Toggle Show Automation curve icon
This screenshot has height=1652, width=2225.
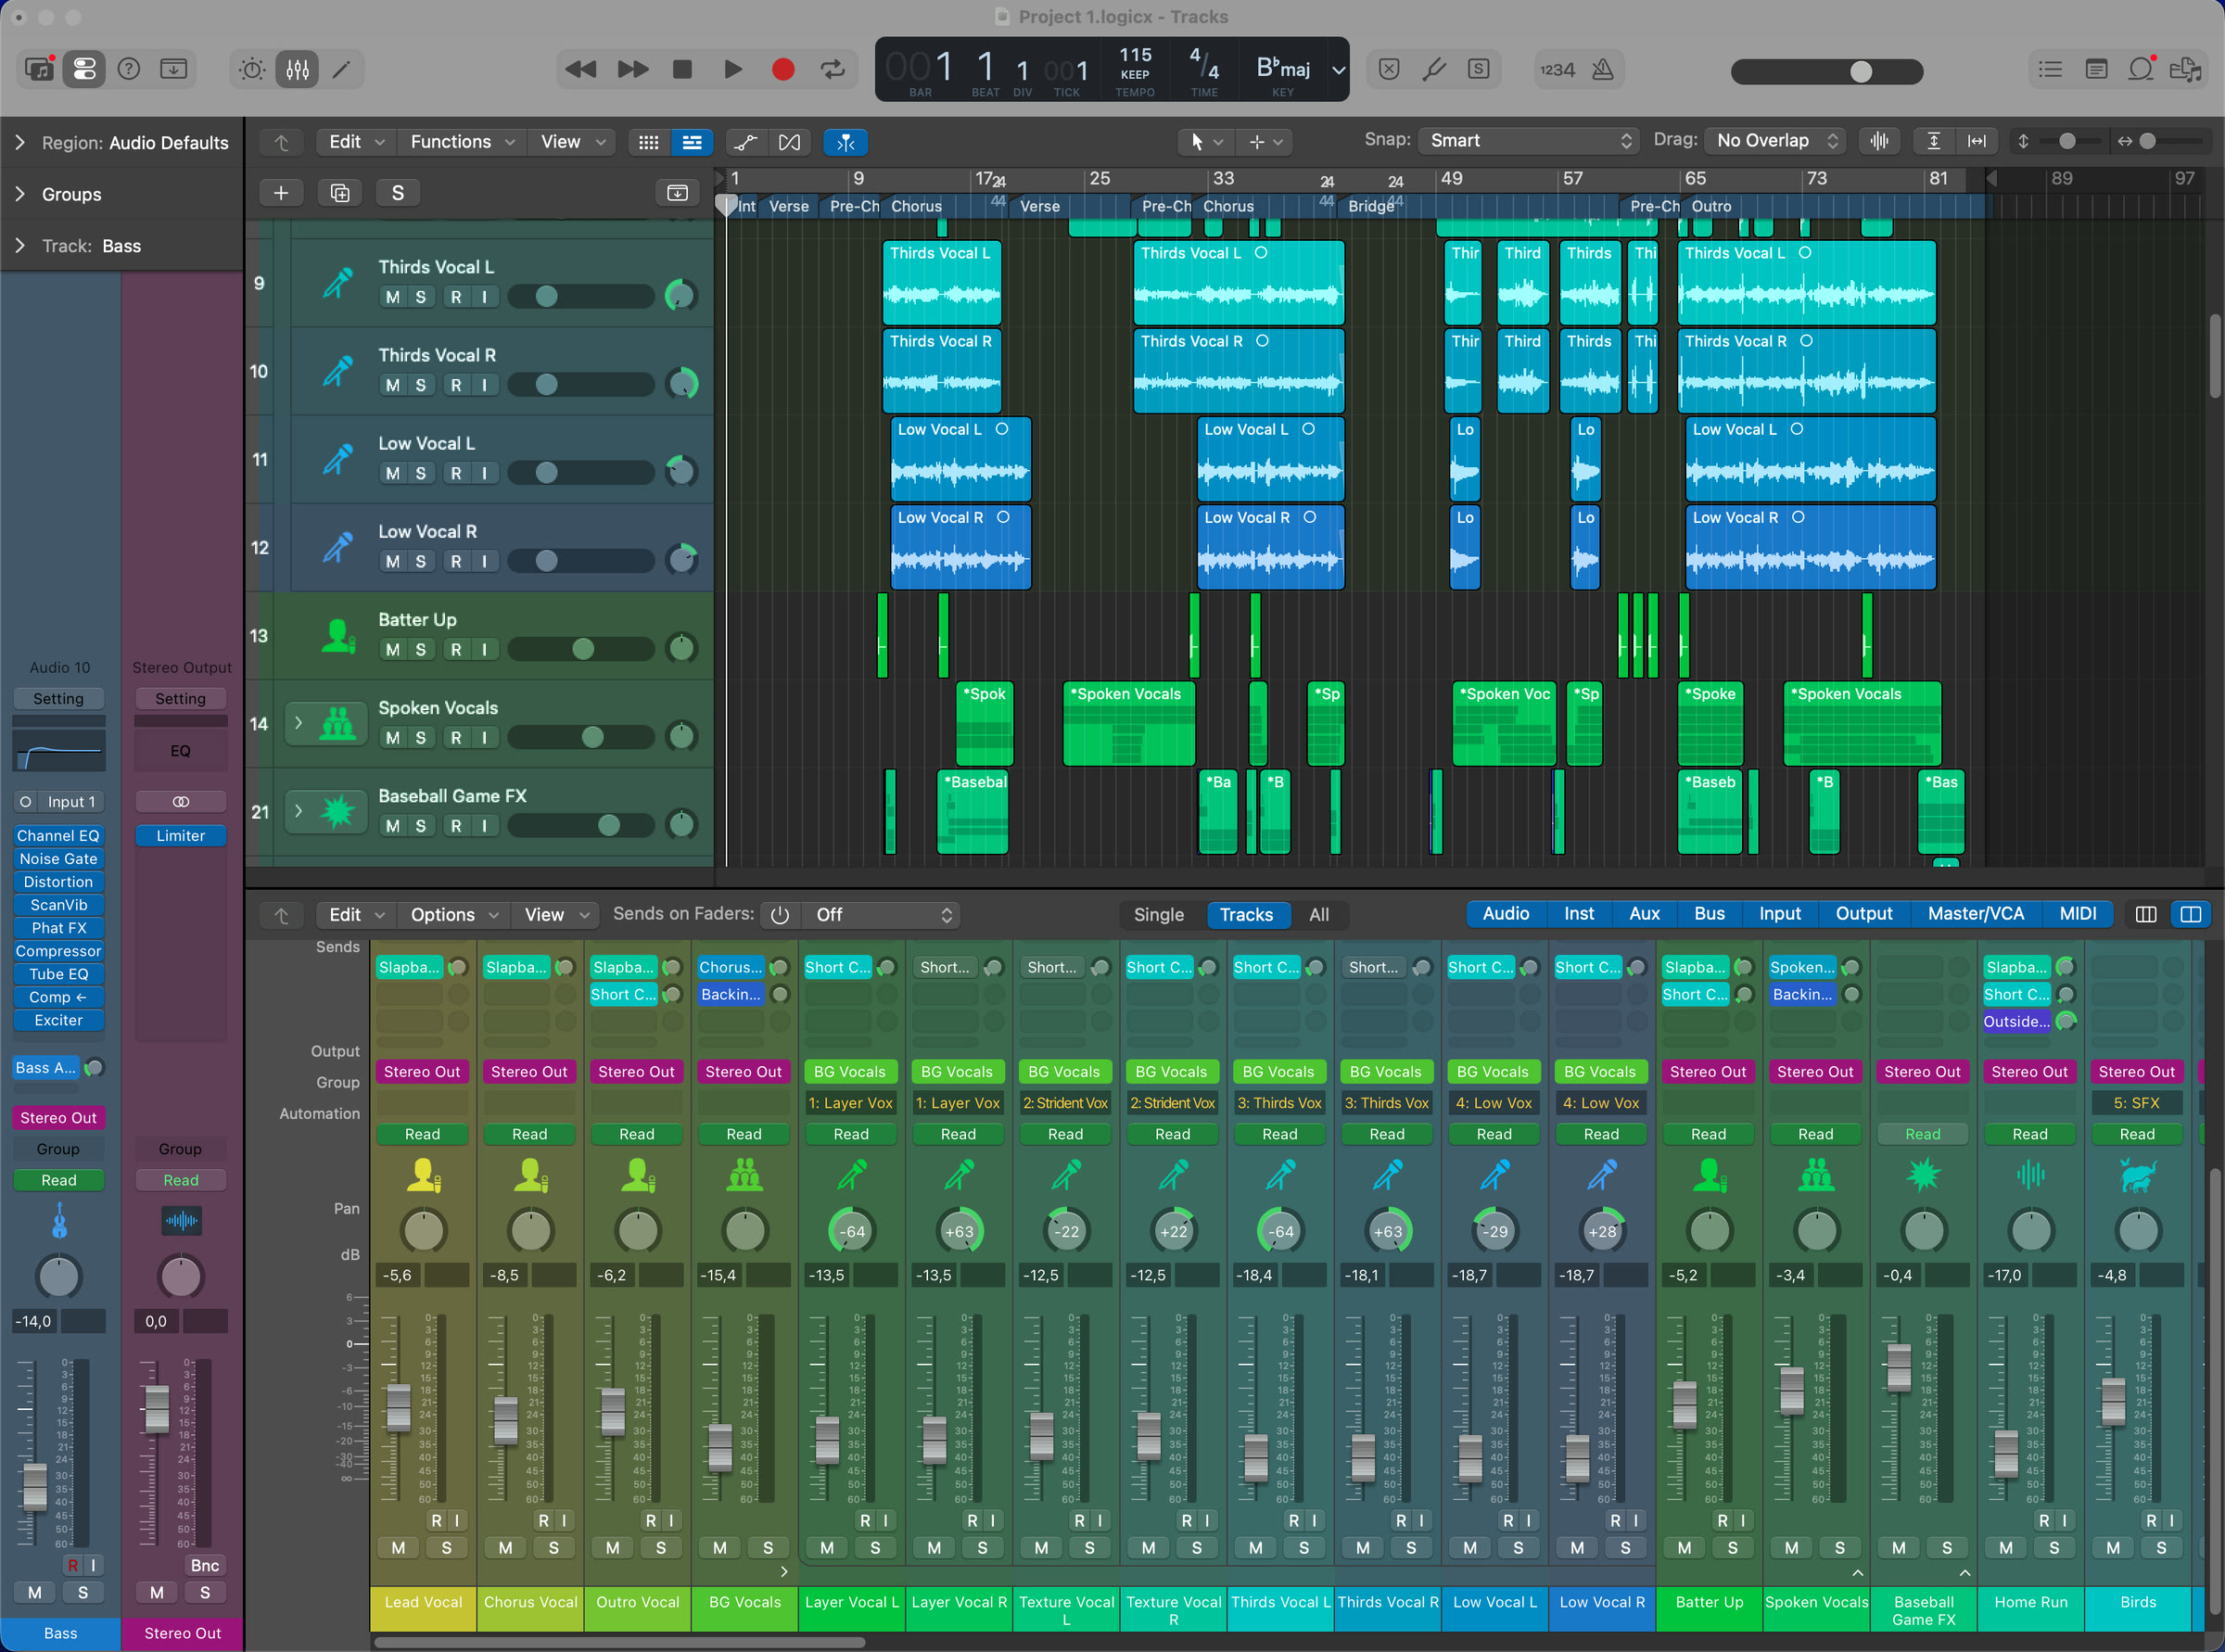point(746,142)
